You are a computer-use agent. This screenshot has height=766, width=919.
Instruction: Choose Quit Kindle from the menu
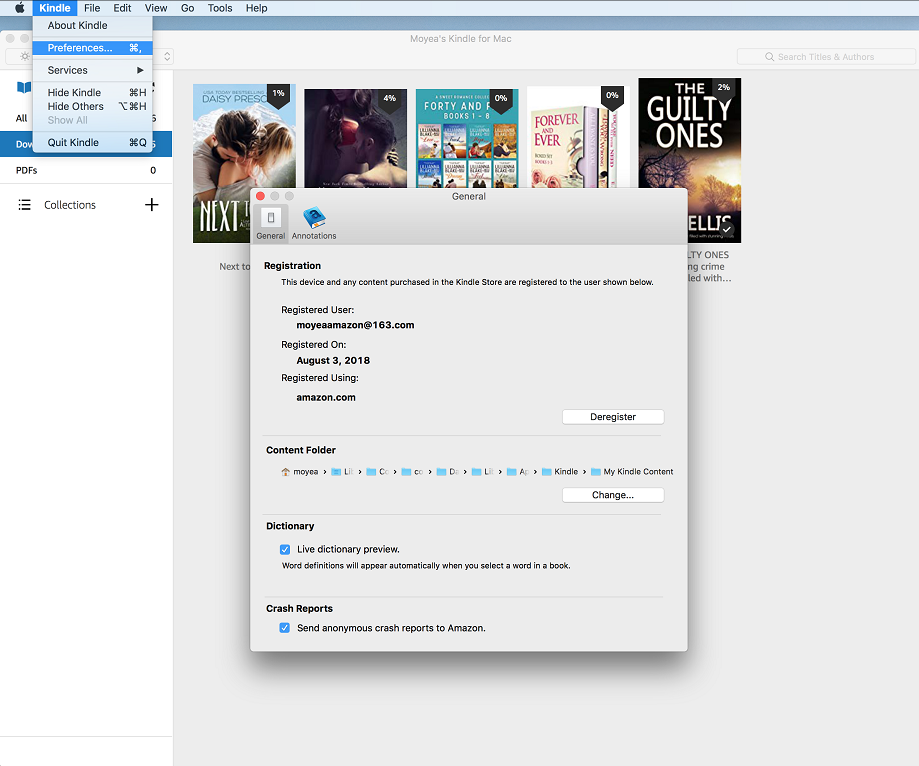(x=73, y=142)
